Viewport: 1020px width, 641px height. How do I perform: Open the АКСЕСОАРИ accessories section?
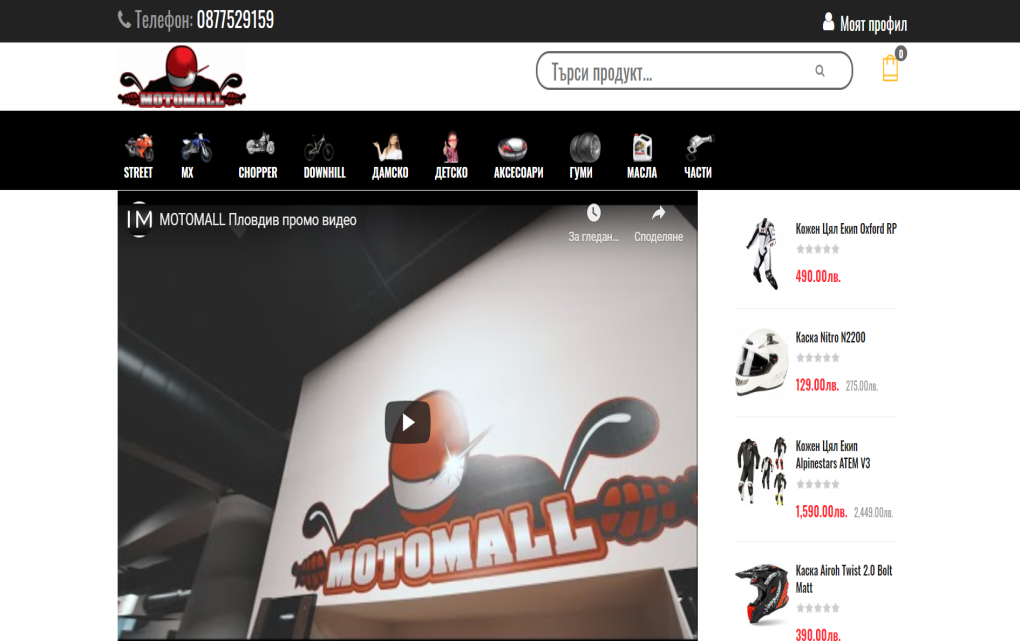[518, 156]
